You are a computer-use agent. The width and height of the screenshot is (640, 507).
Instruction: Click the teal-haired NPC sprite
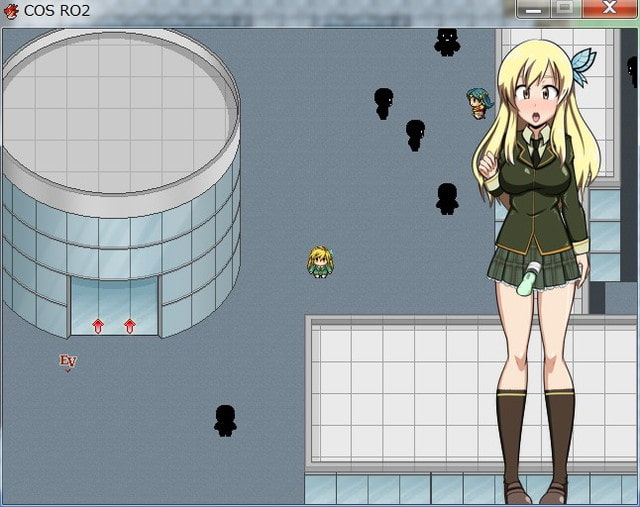[480, 104]
